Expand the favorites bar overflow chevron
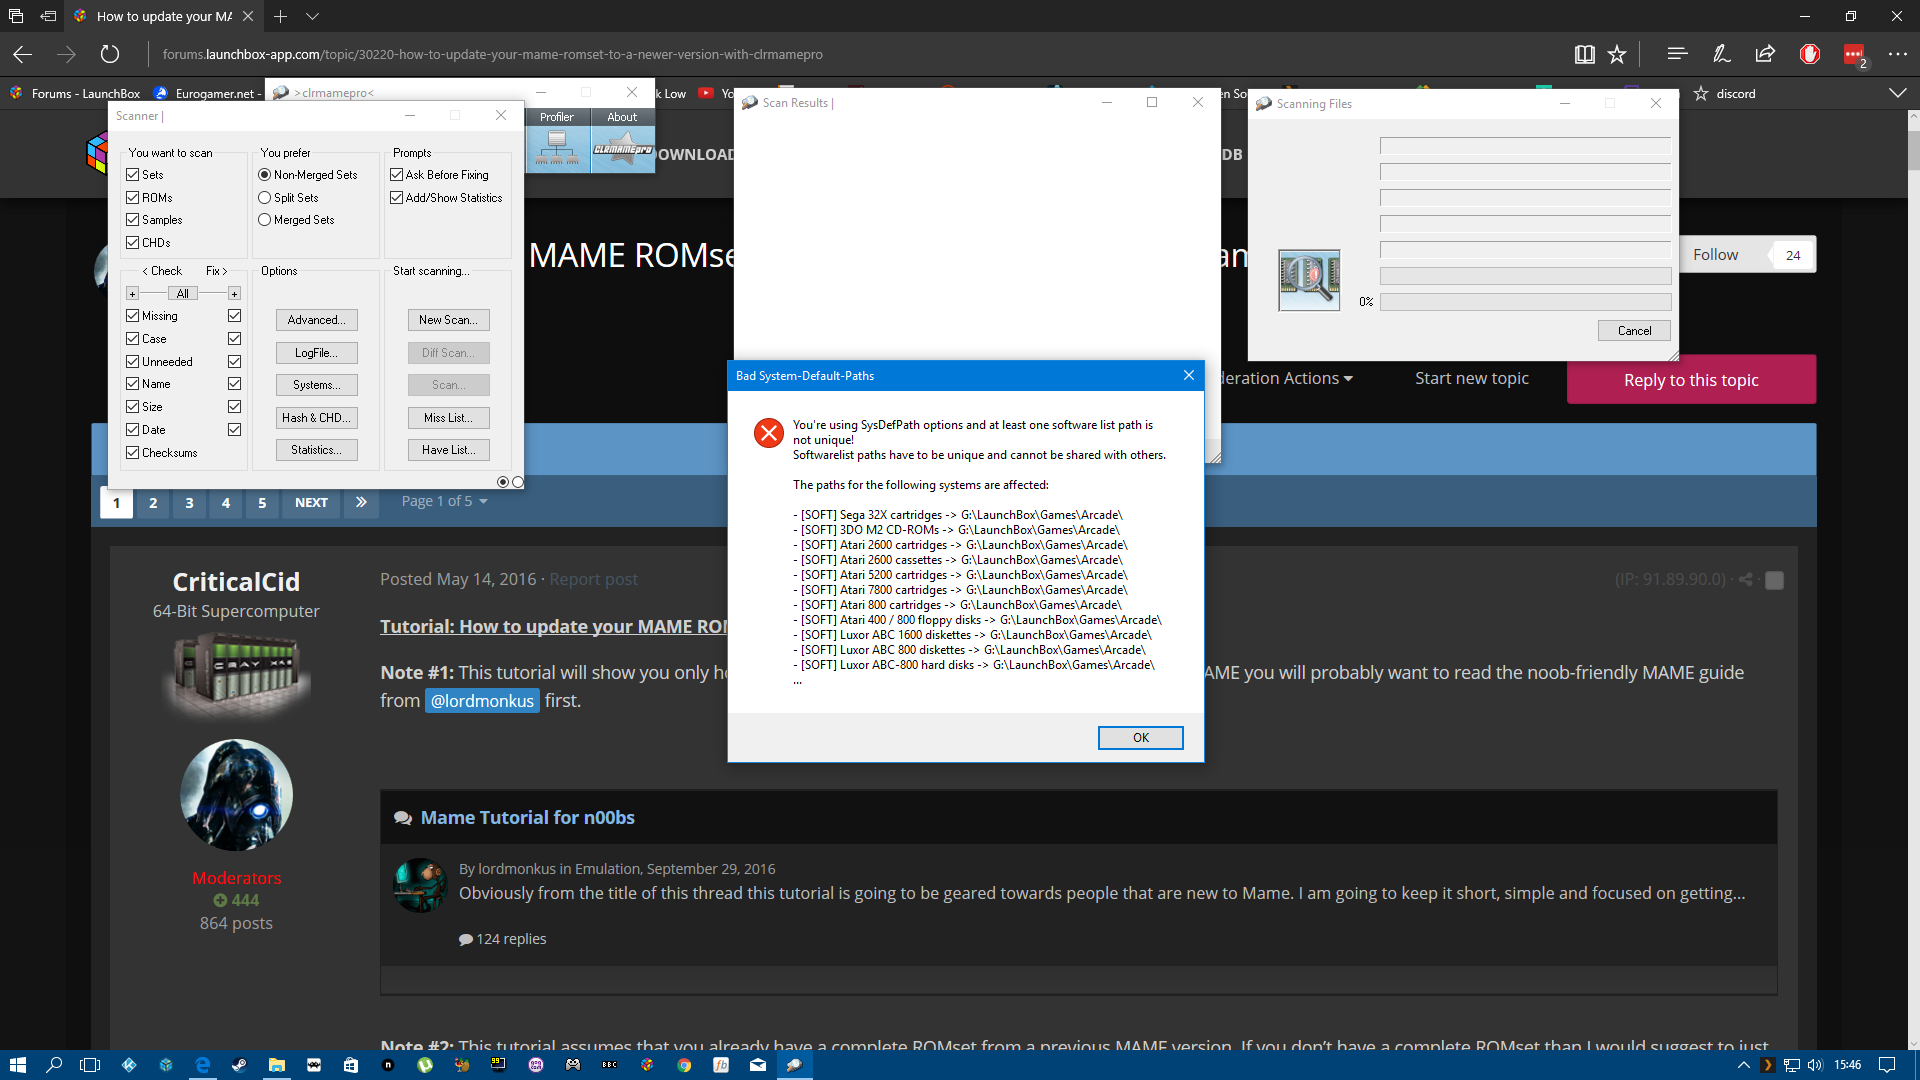This screenshot has height=1080, width=1920. coord(1897,93)
